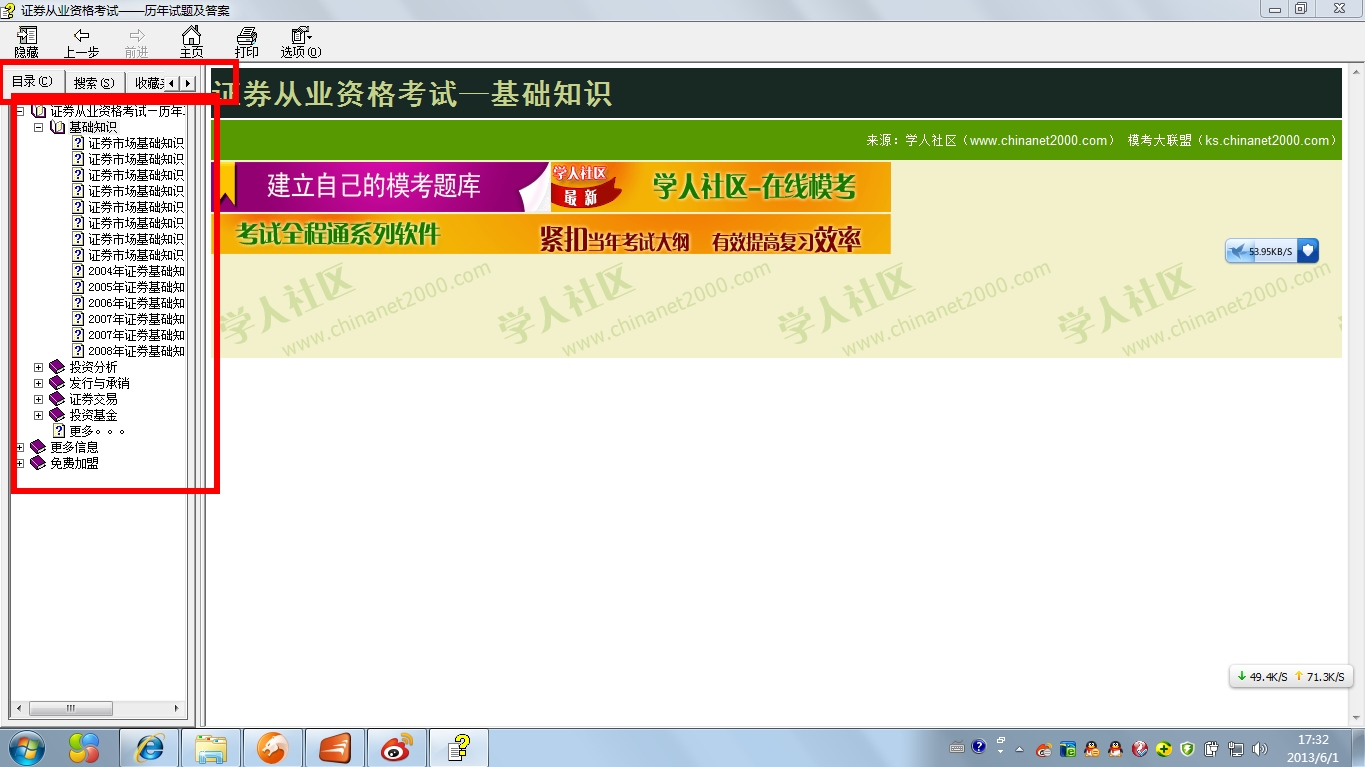The image size is (1365, 767).
Task: Click the purple book icon beside 发行与承销
Action: pyautogui.click(x=57, y=383)
